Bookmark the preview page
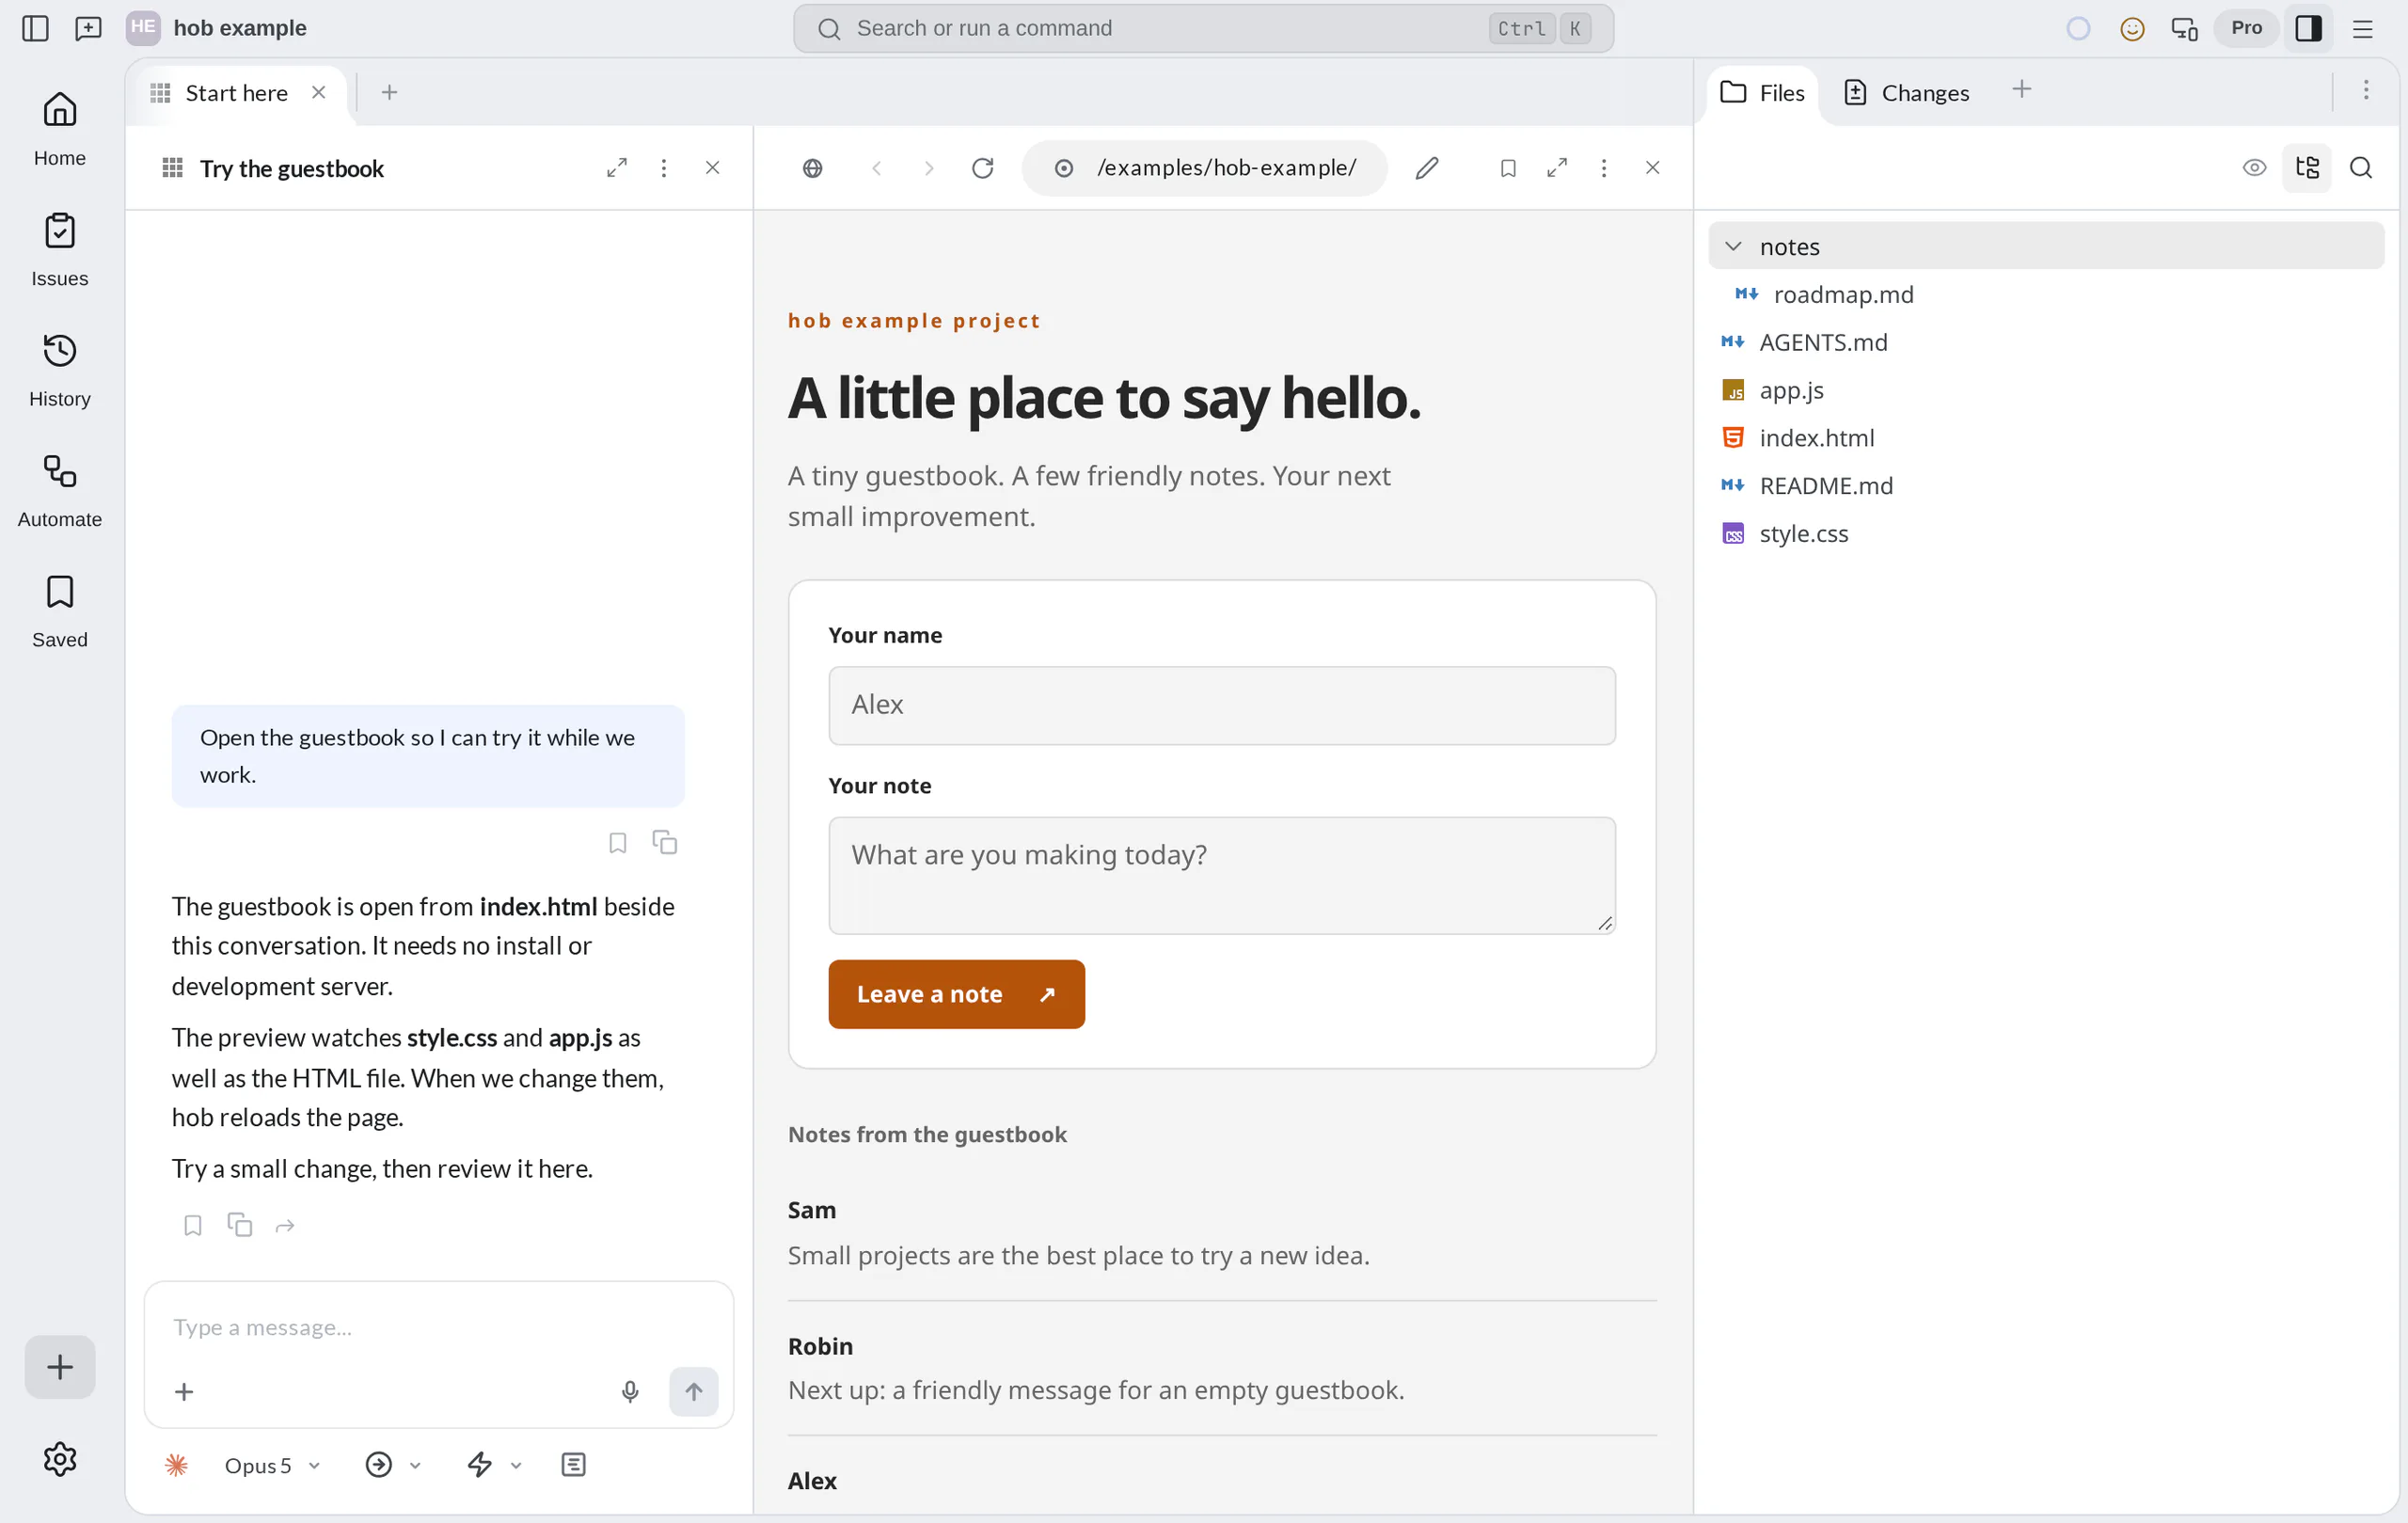Screen dimensions: 2408x1523 pos(1508,168)
